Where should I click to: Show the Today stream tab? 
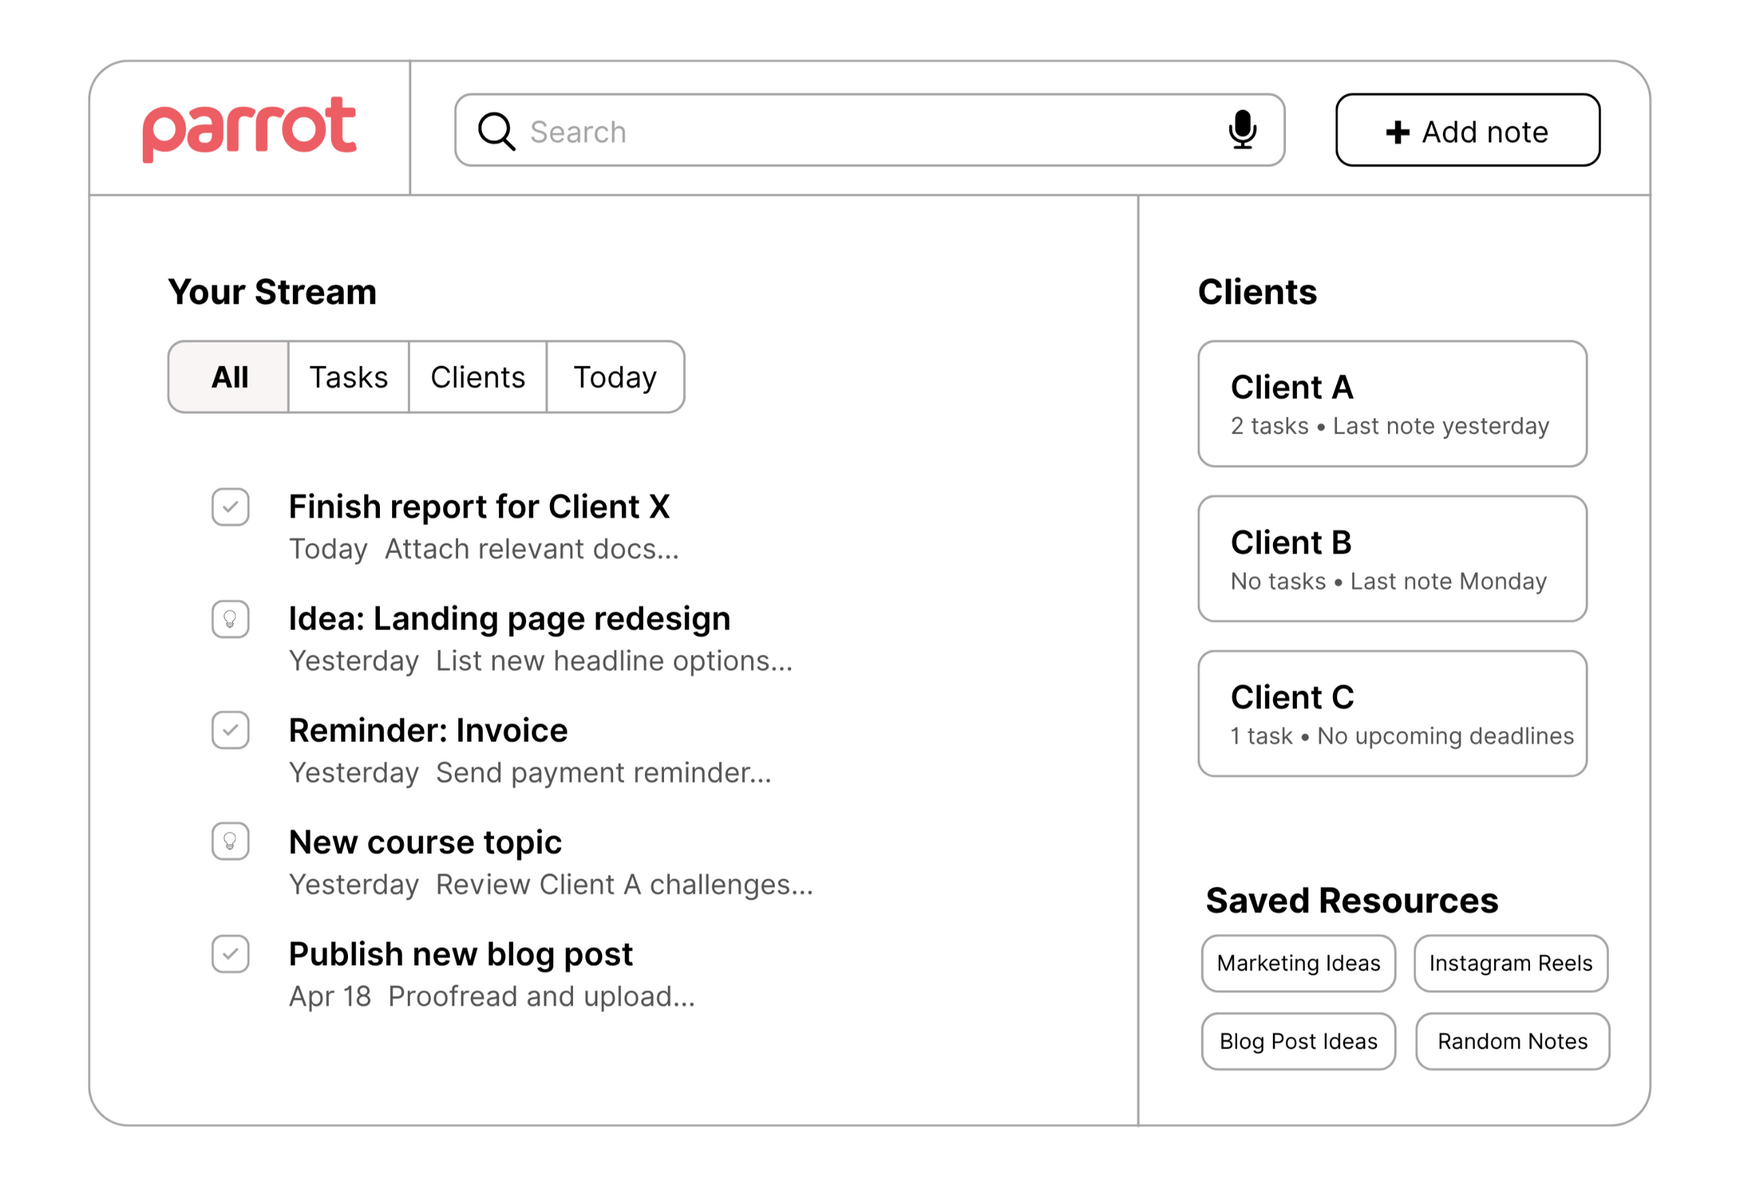(x=615, y=377)
